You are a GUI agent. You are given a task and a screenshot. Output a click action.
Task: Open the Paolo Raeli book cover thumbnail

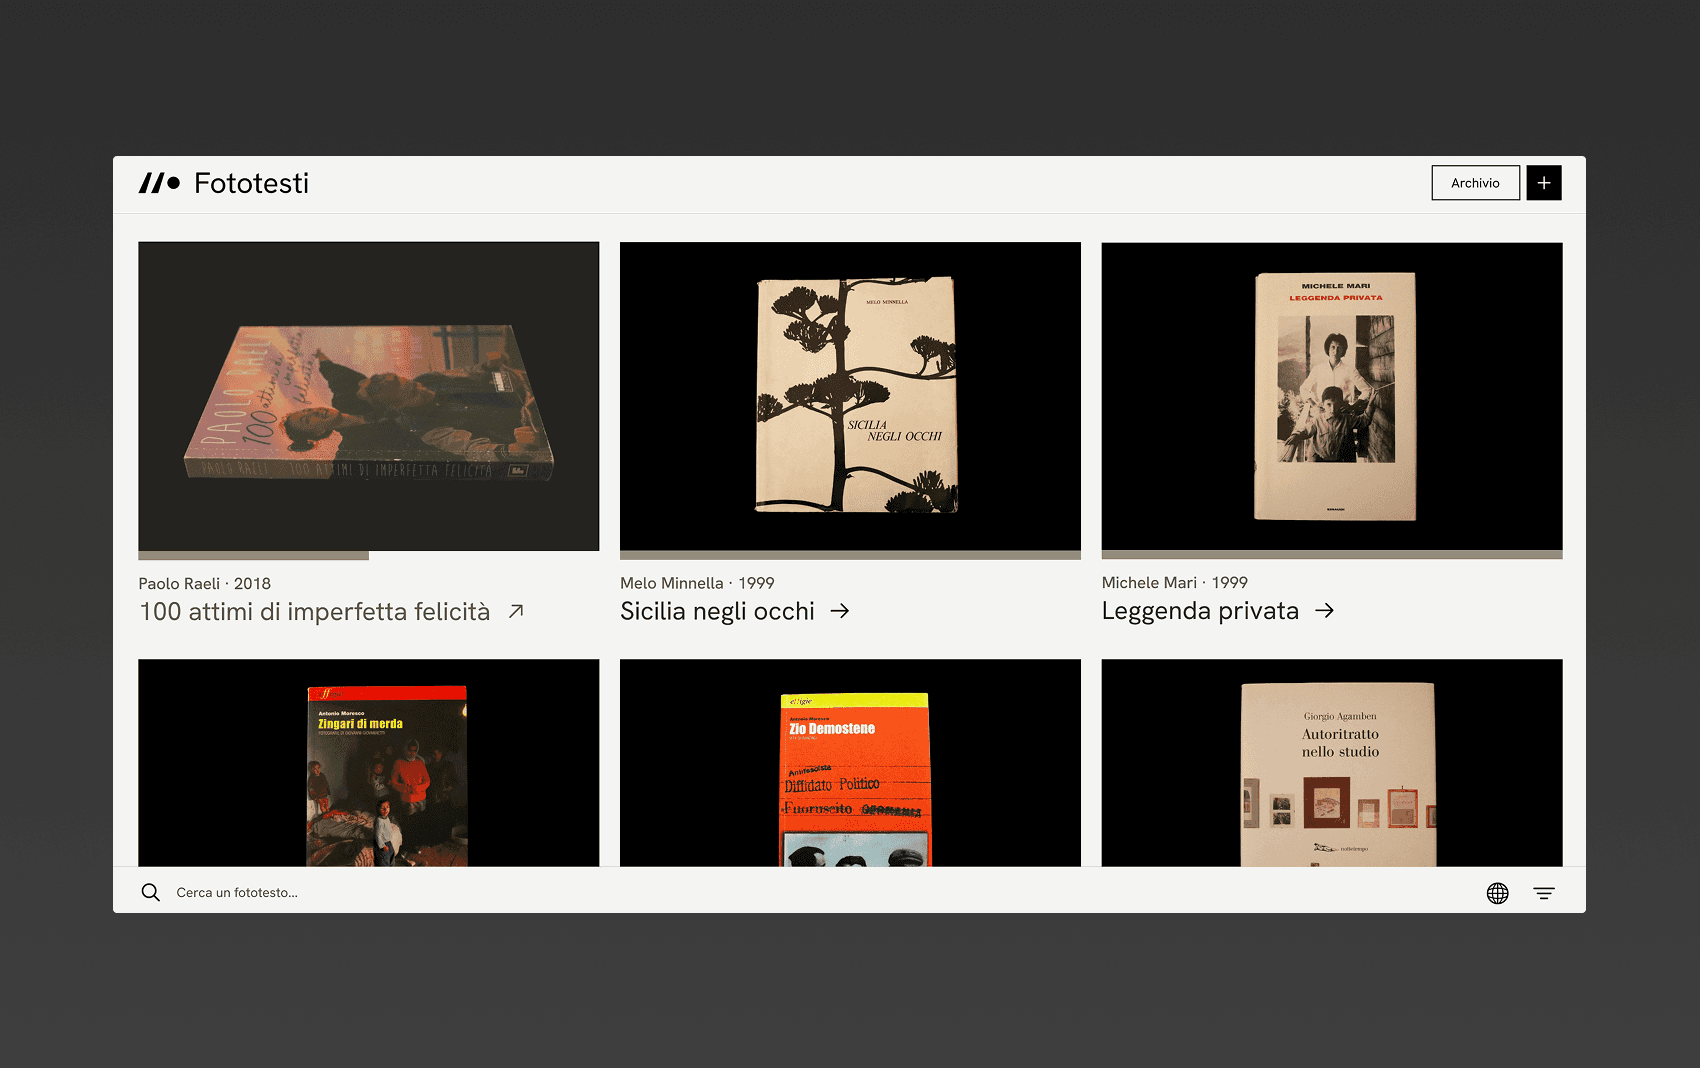click(369, 396)
